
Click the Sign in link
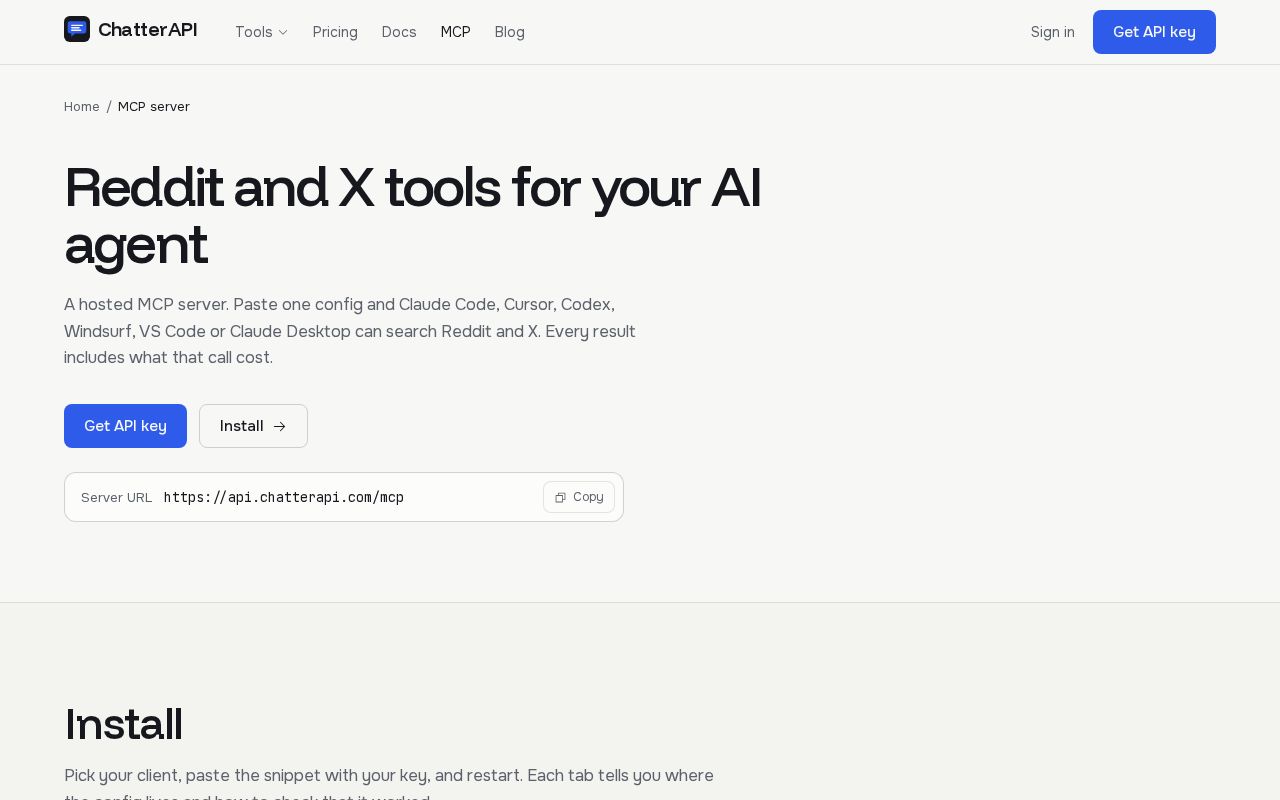1052,32
